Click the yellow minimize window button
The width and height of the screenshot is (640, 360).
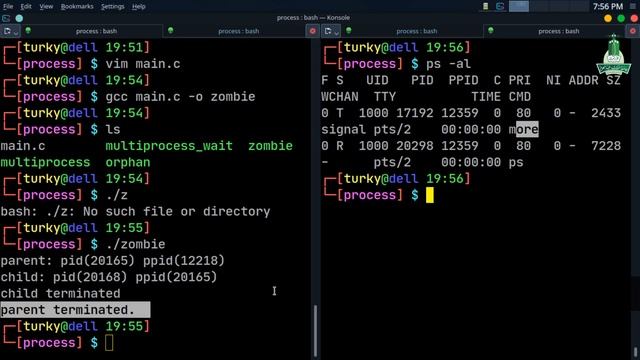(x=608, y=18)
